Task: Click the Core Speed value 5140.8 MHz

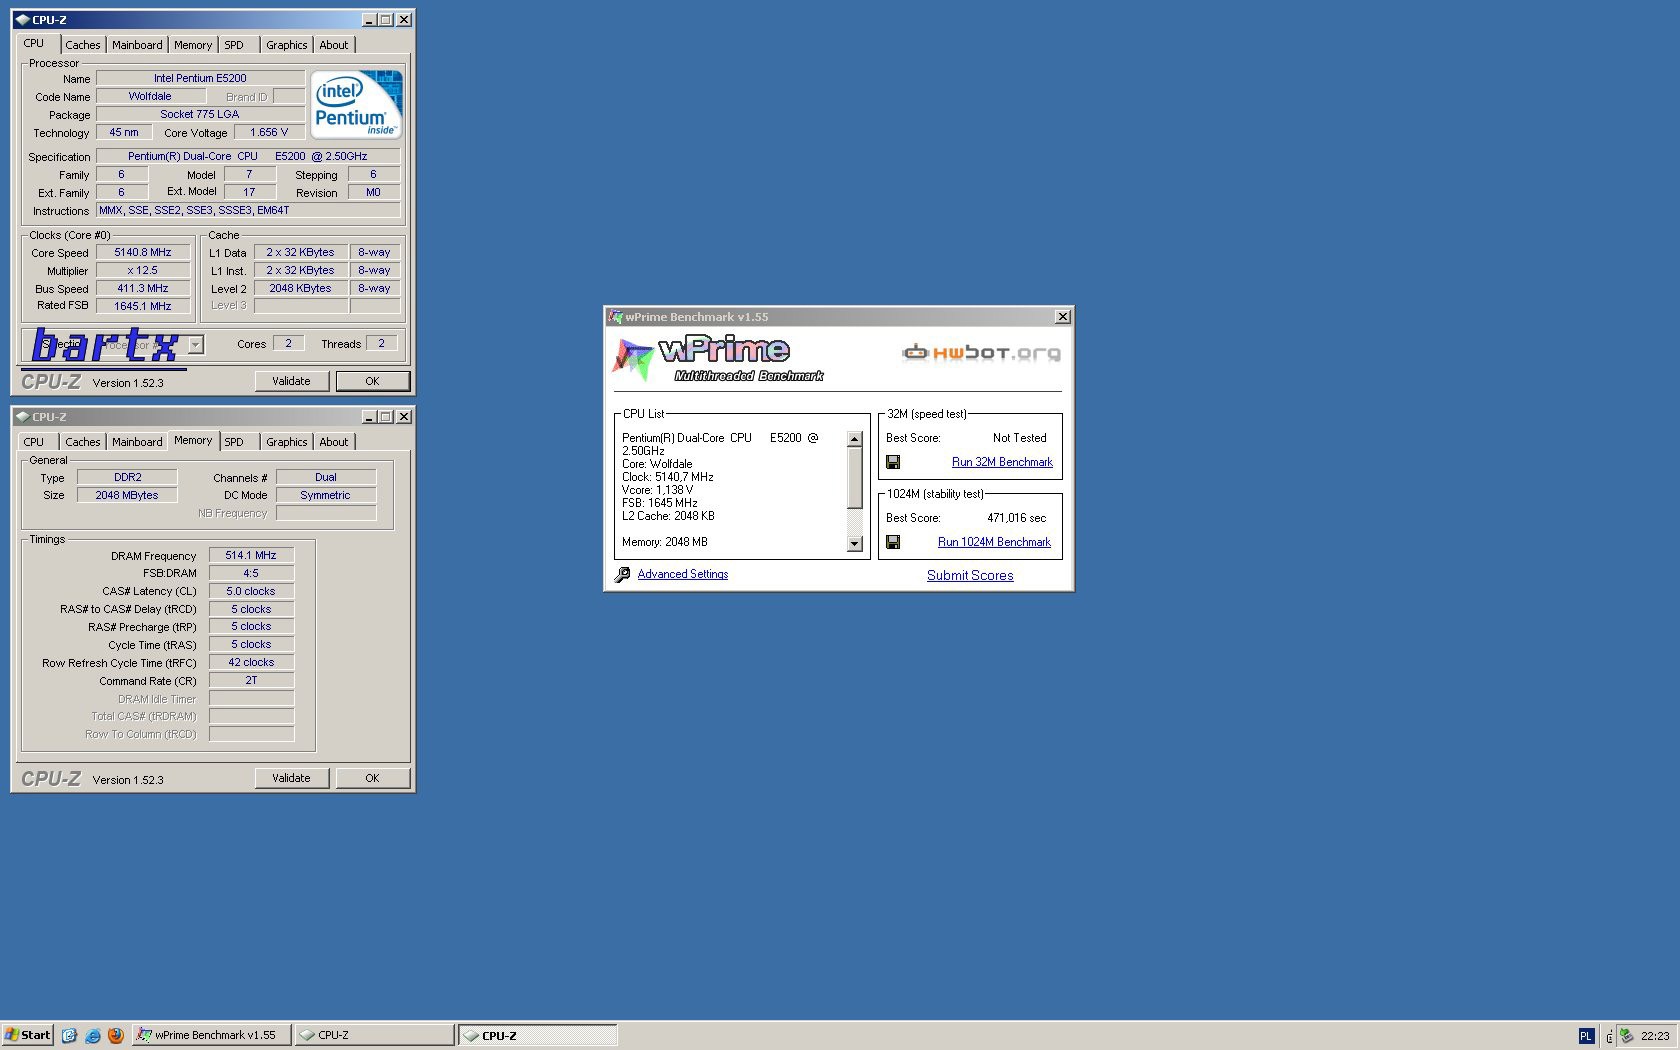Action: tap(143, 253)
